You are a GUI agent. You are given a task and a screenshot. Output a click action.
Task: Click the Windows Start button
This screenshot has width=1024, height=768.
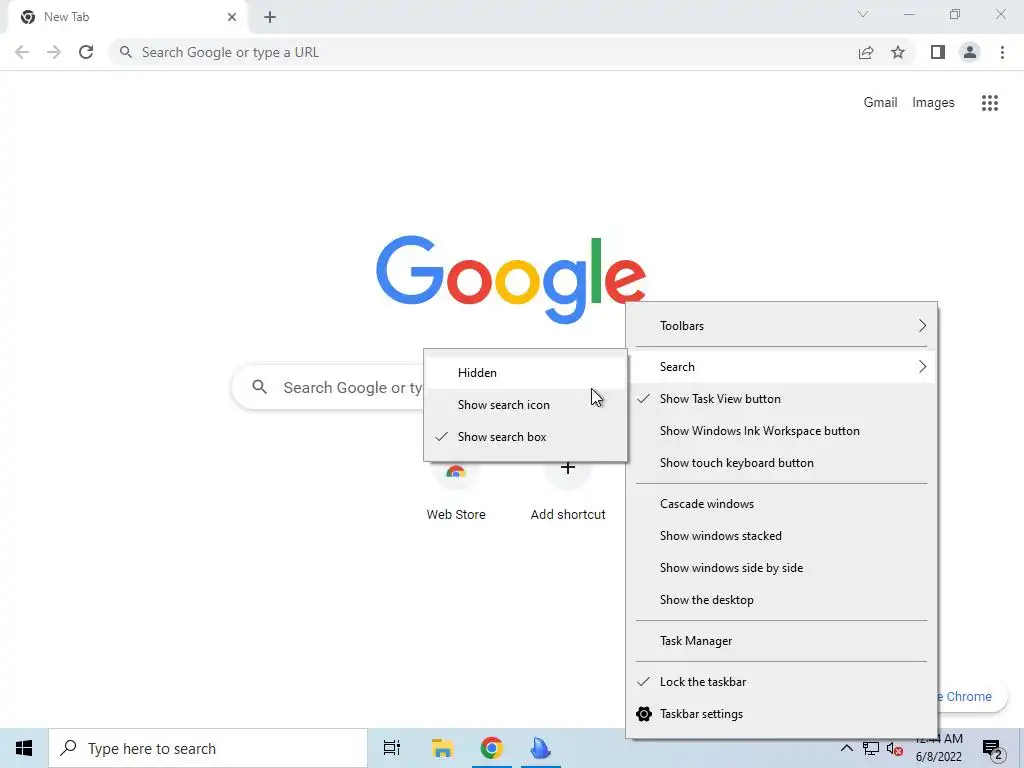(24, 748)
